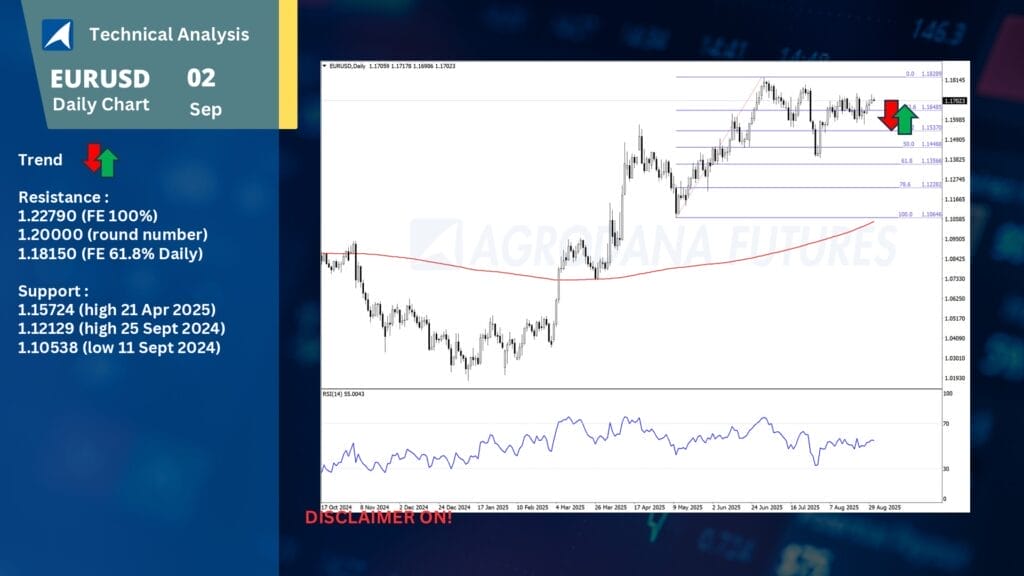This screenshot has height=576, width=1024.
Task: Click the EURUSD,Daily chart dropdown triangle
Action: click(324, 66)
